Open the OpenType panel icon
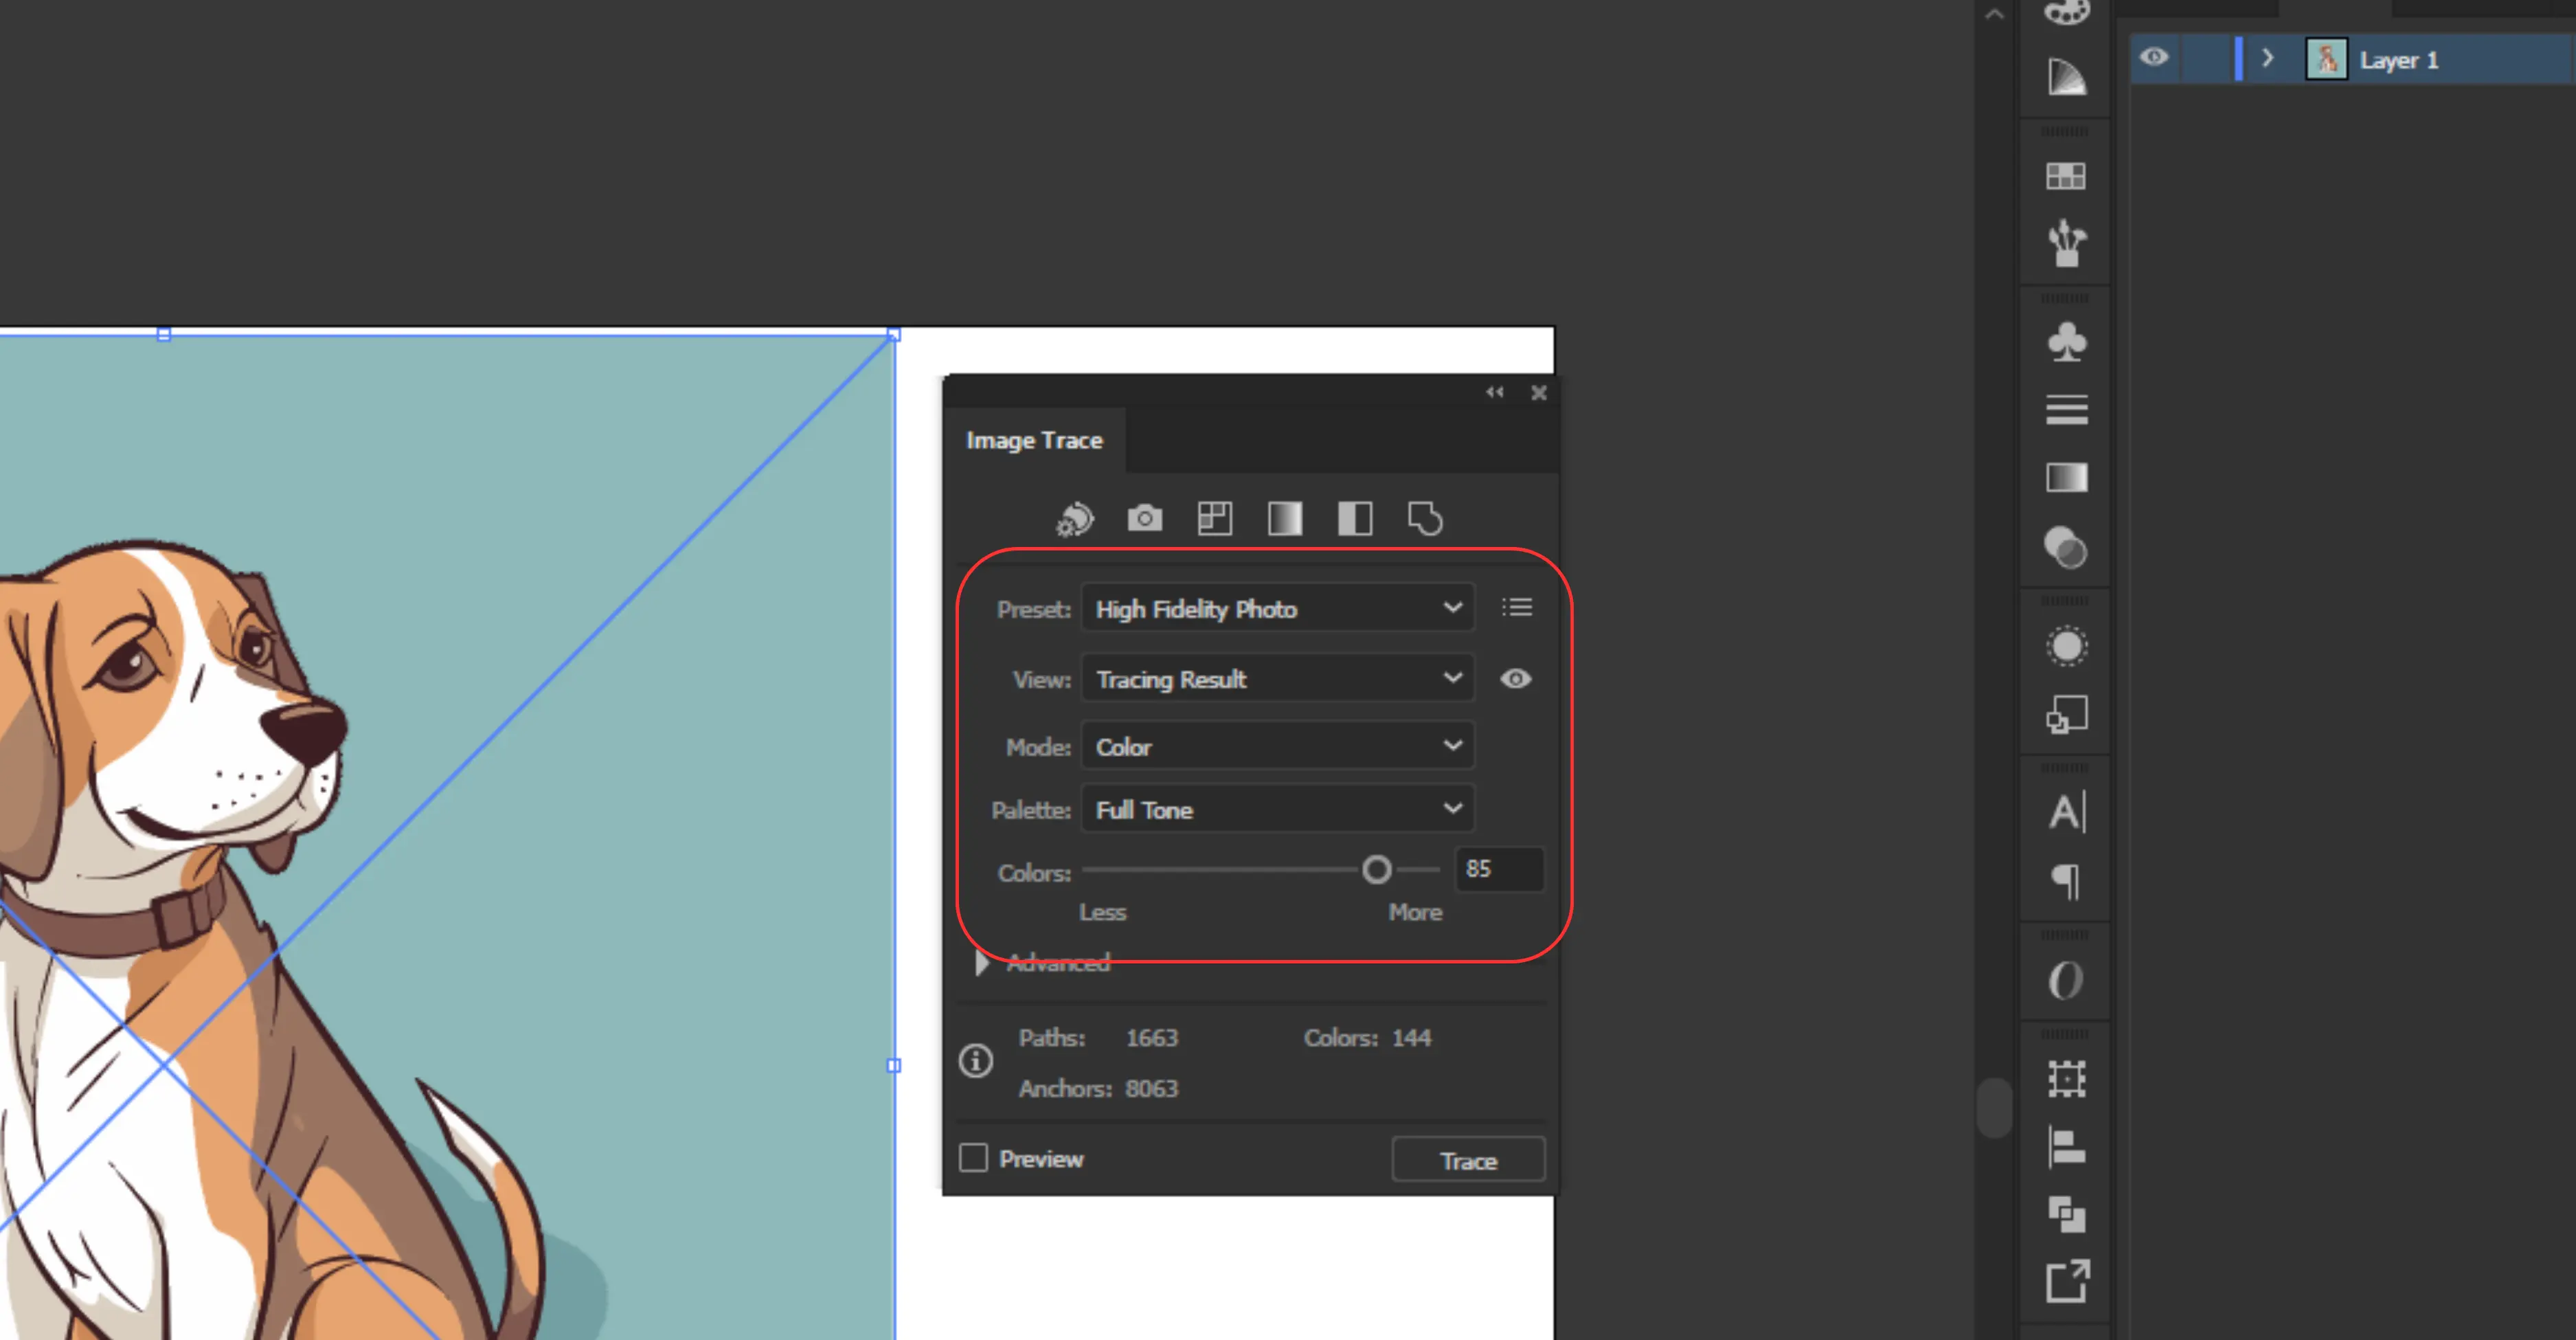Image resolution: width=2576 pixels, height=1340 pixels. [2066, 980]
